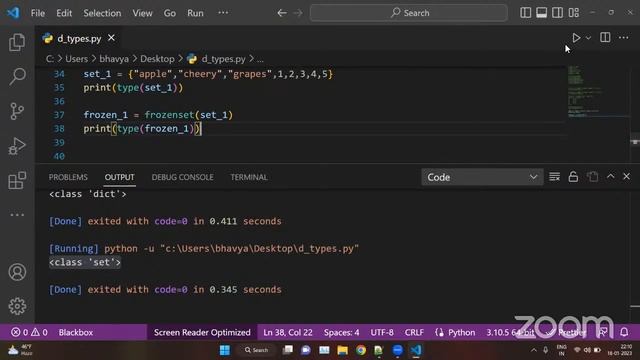640x360 pixels.
Task: Switch to the DEBUG CONSOLE tab
Action: (x=182, y=177)
